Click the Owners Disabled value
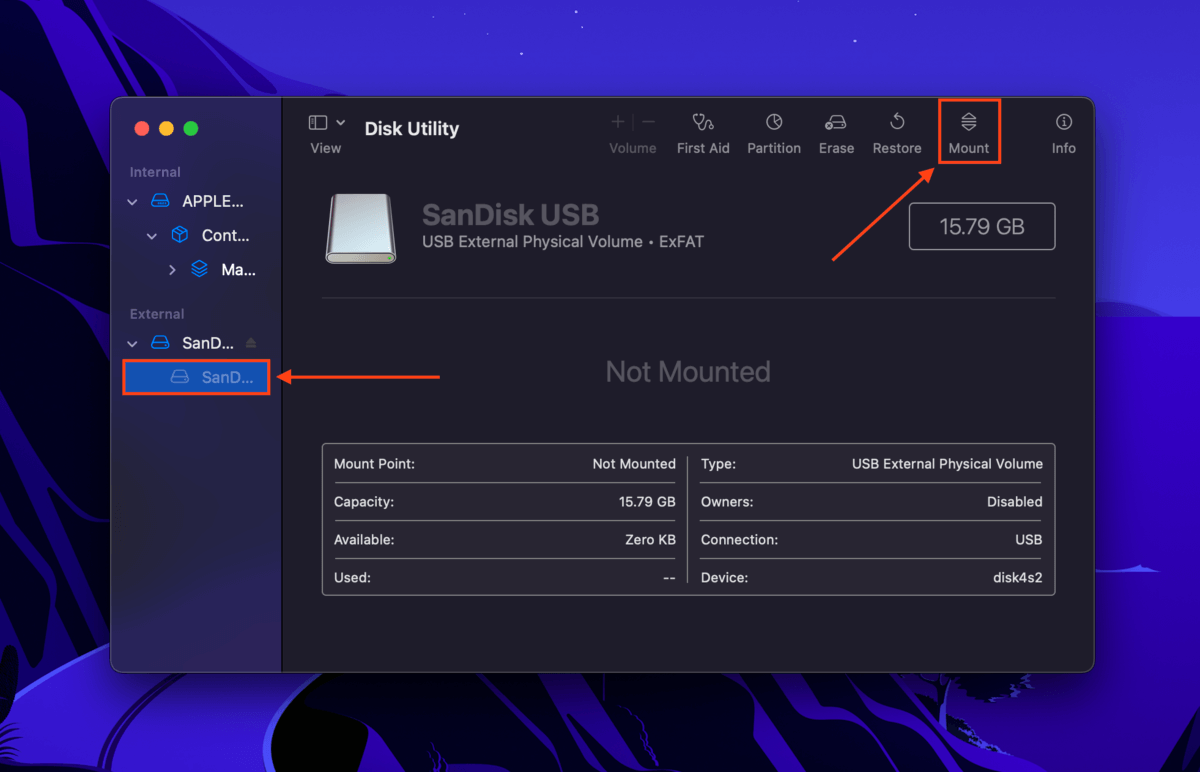Image resolution: width=1200 pixels, height=772 pixels. pyautogui.click(x=1014, y=502)
